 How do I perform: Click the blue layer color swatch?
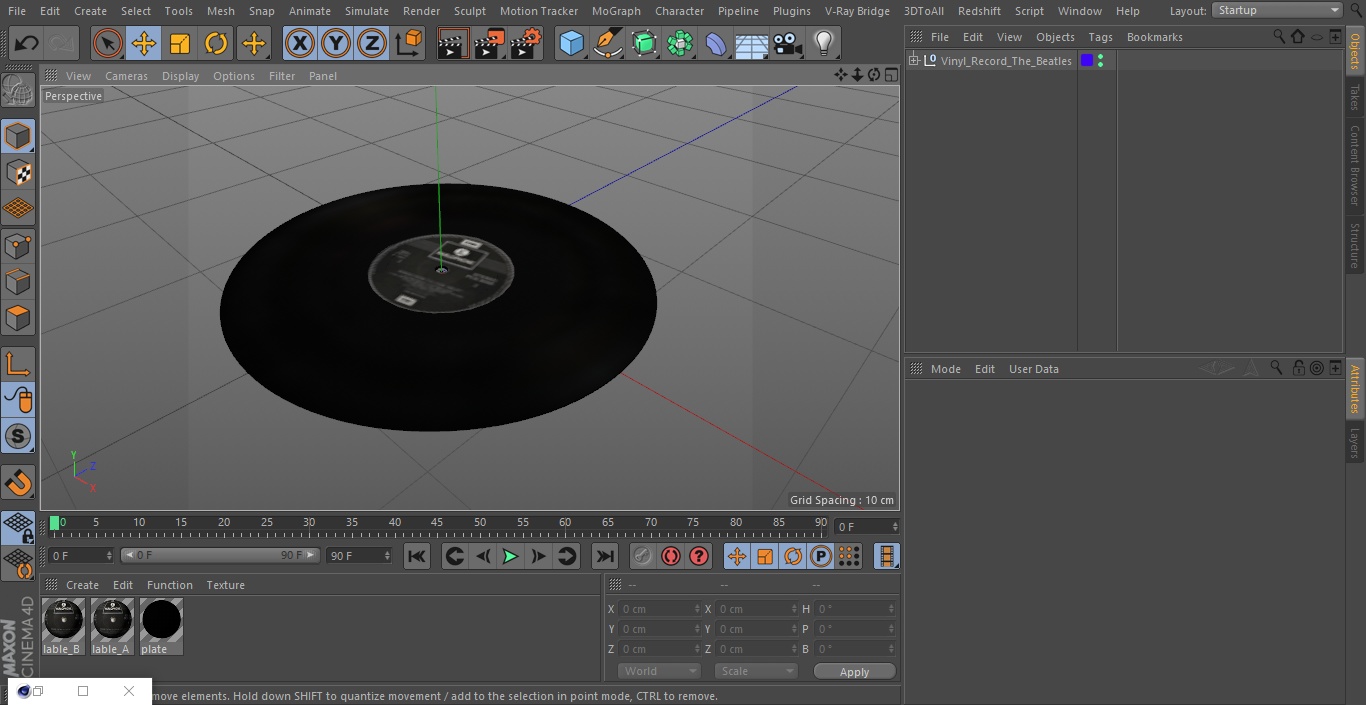click(x=1087, y=61)
